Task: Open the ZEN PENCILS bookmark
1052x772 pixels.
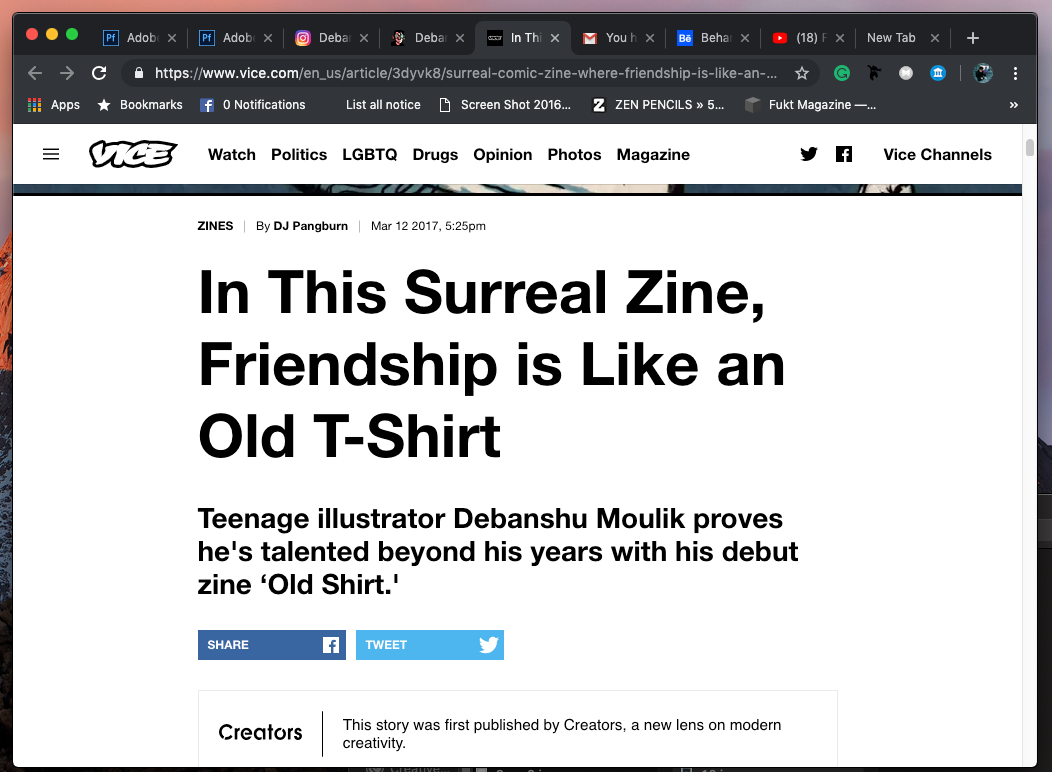Action: [658, 105]
